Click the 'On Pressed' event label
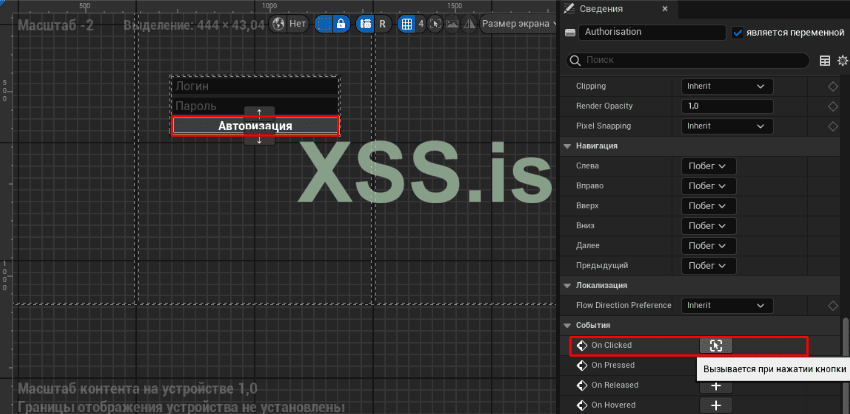Image resolution: width=850 pixels, height=414 pixels. click(x=613, y=365)
